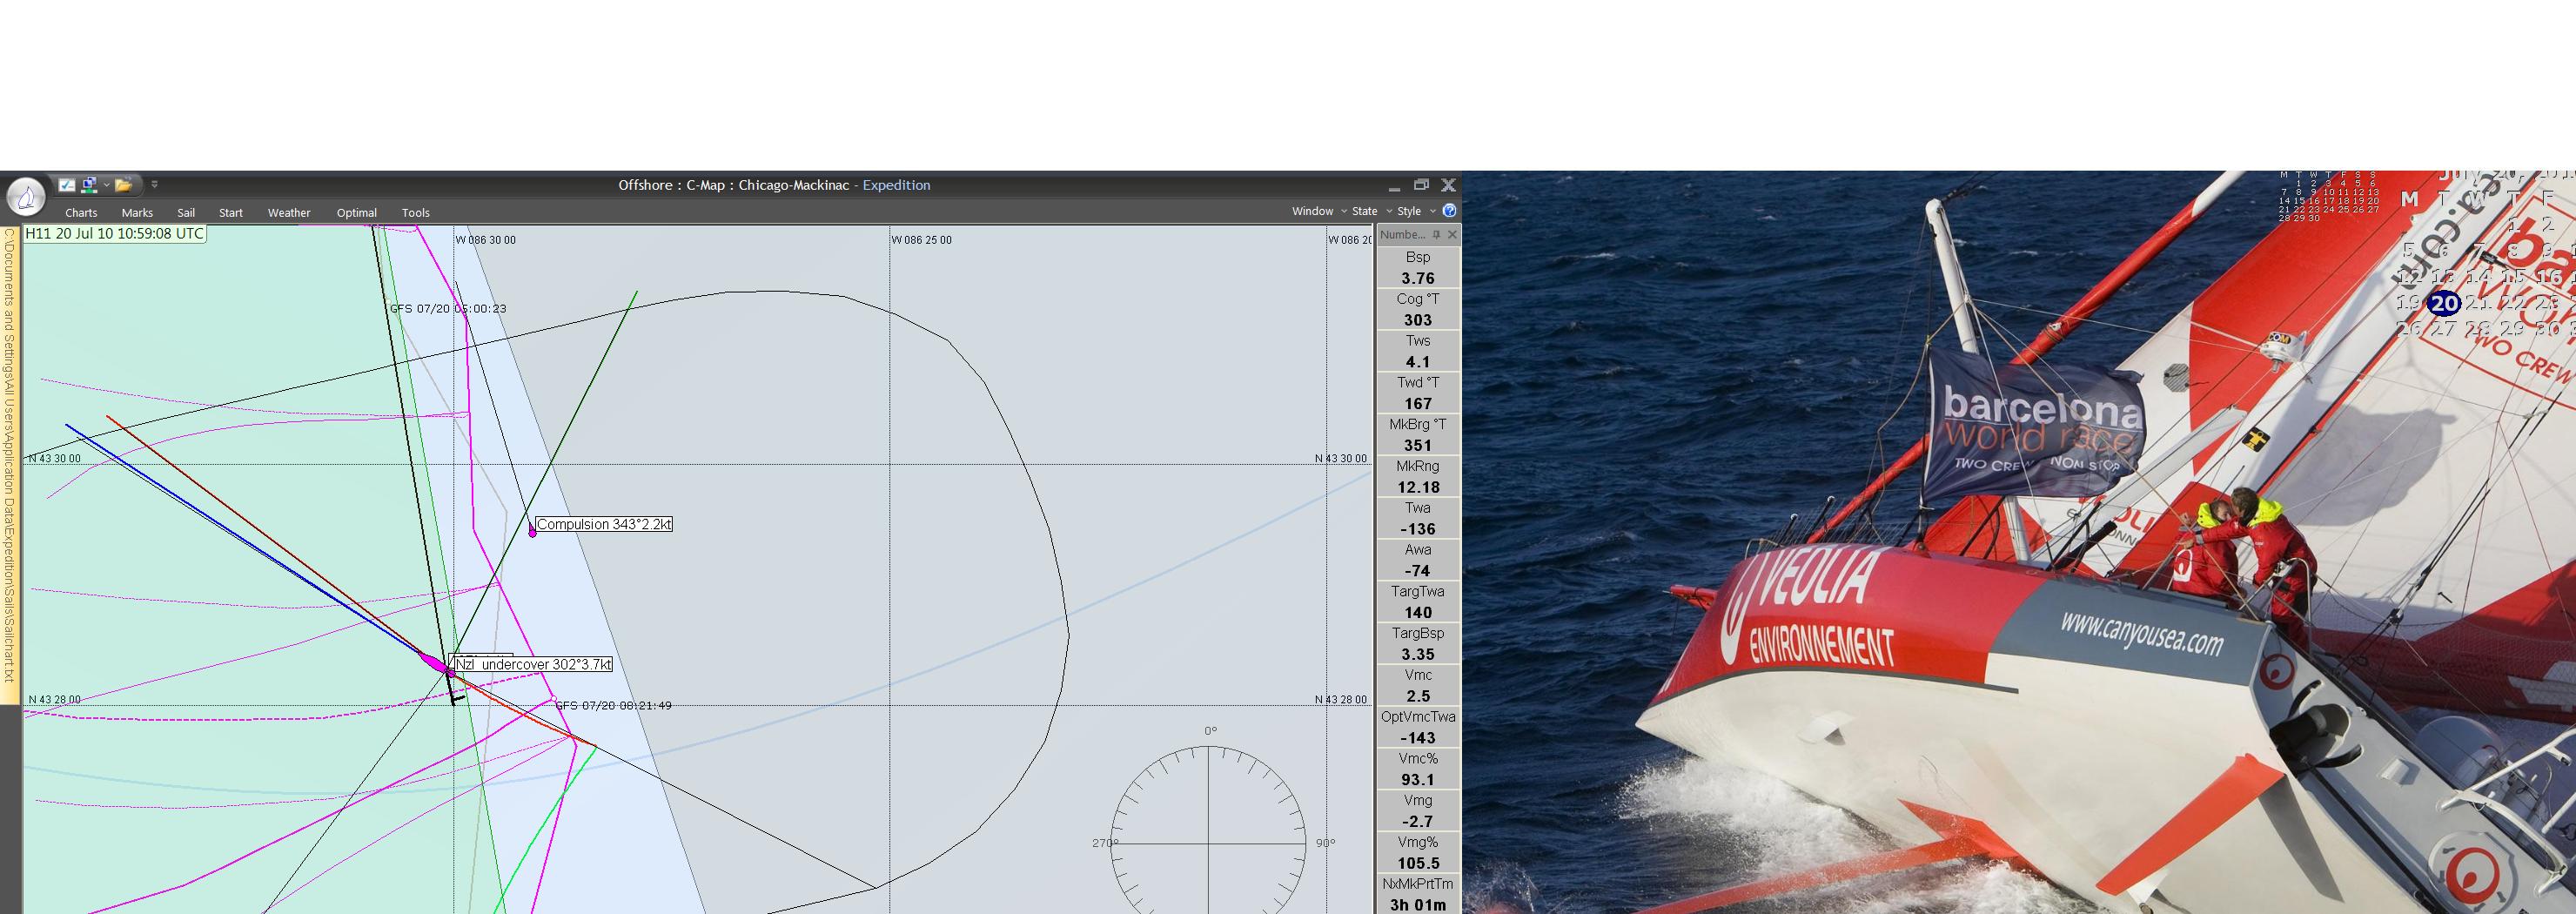Click the MkBrg °T label
2576x914 pixels.
tap(1418, 425)
